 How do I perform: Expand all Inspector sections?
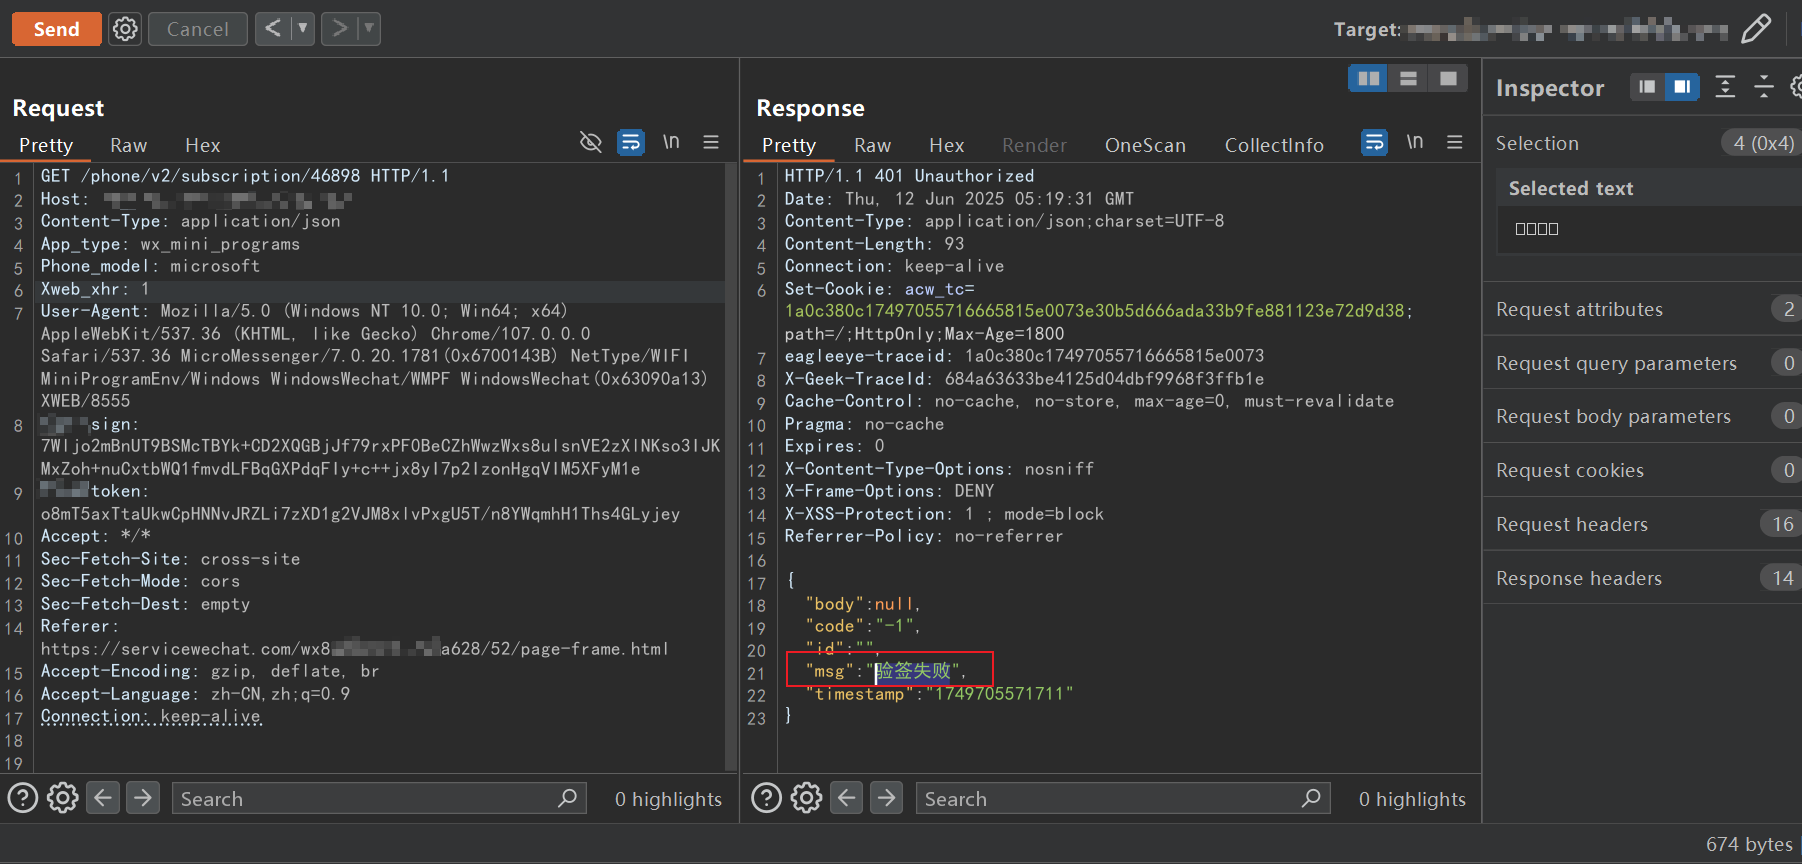coord(1725,87)
